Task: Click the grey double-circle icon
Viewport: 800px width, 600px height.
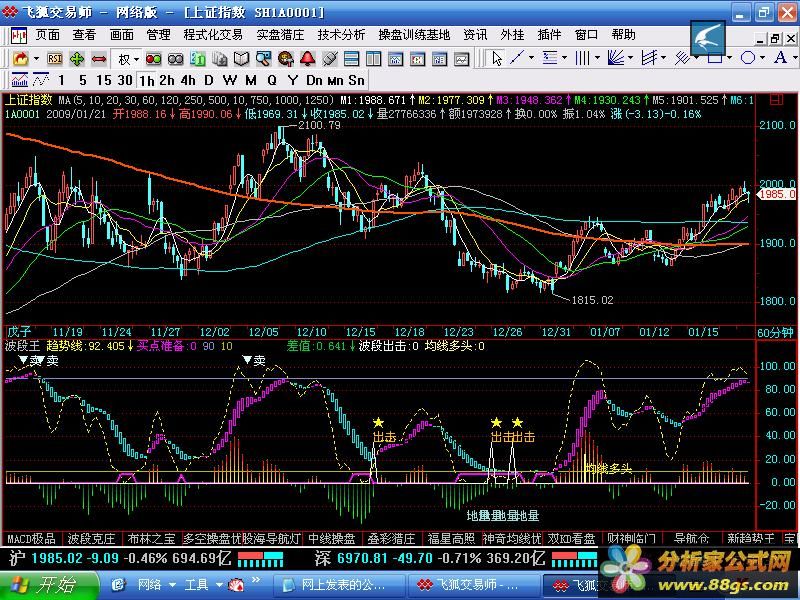Action: tap(176, 59)
